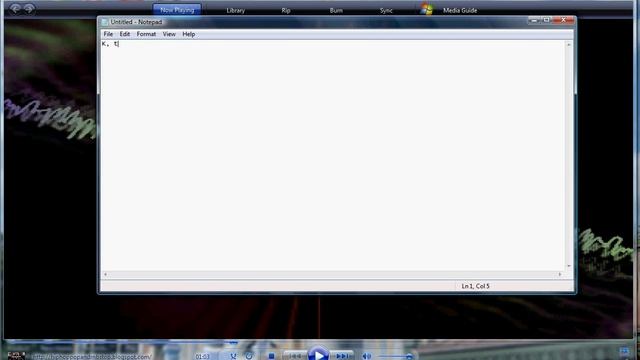
Task: Go back in Media Player
Action: click(x=15, y=8)
